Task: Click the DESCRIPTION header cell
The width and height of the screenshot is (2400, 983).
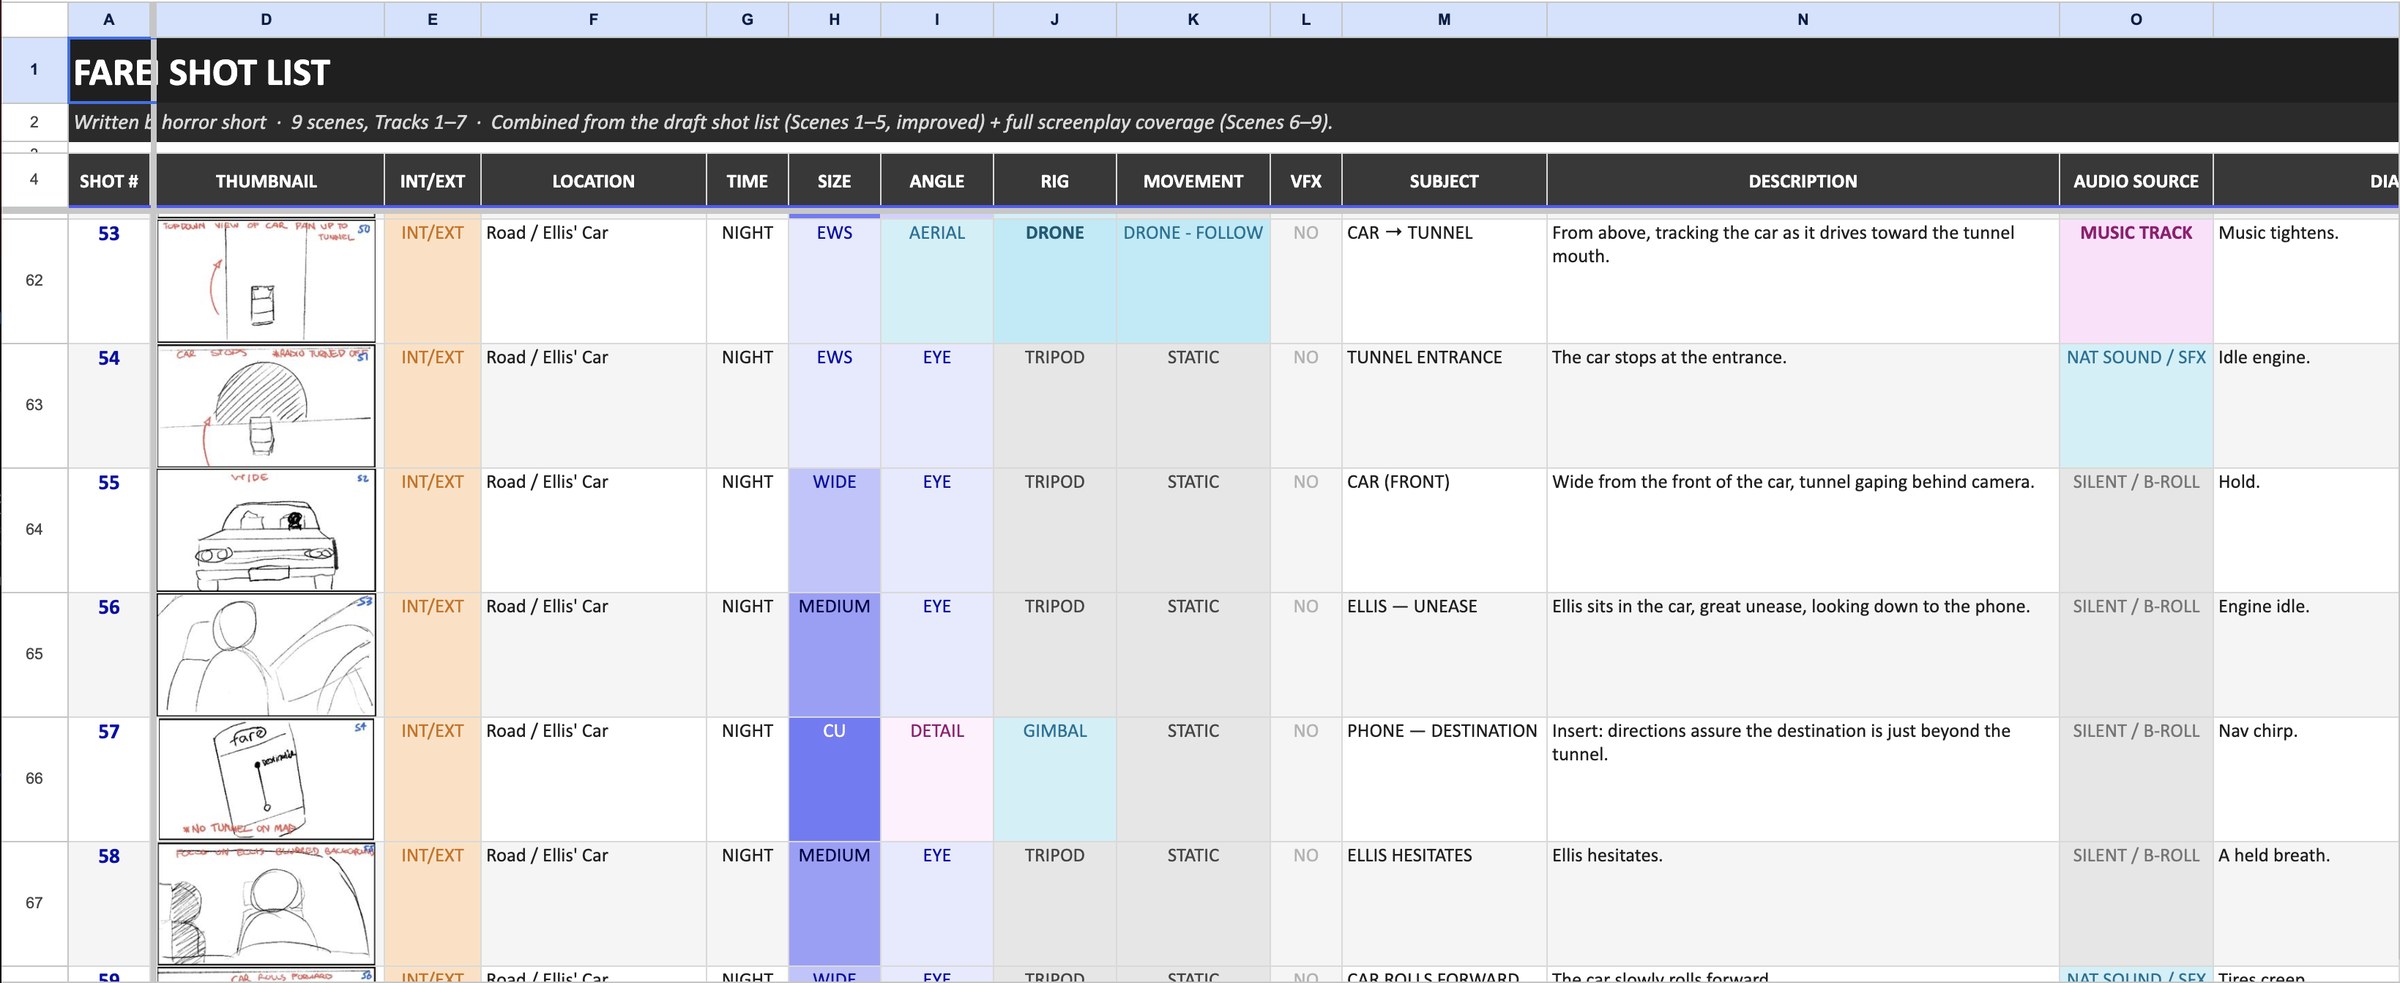Action: pos(1802,181)
